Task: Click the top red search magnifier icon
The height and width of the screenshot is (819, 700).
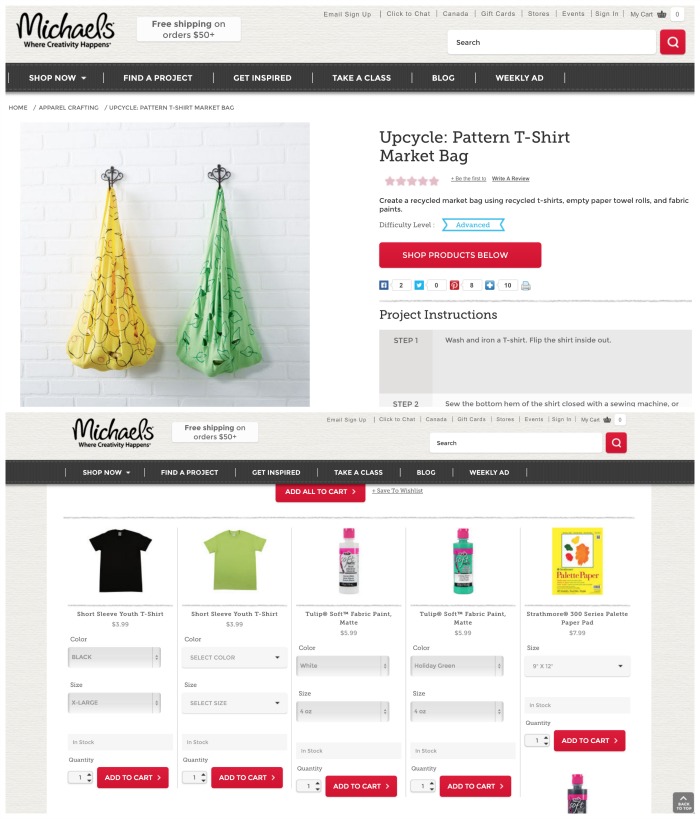Action: [672, 42]
